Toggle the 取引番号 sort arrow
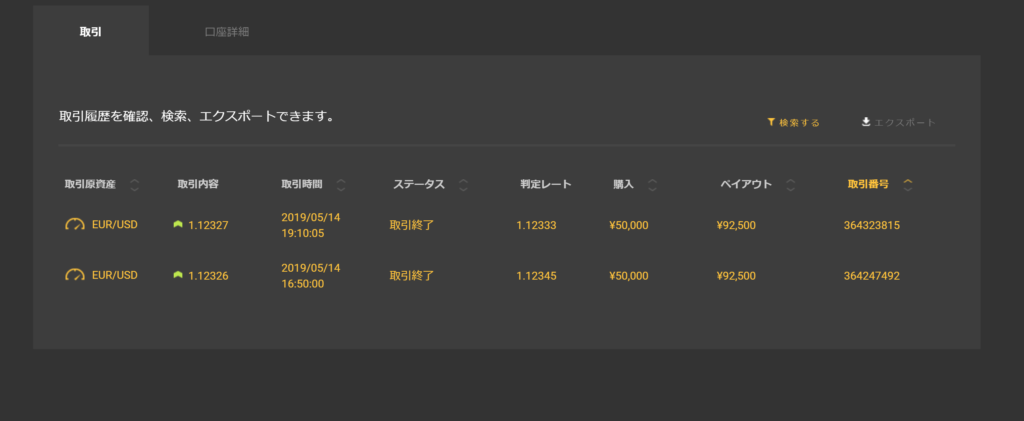 [907, 185]
